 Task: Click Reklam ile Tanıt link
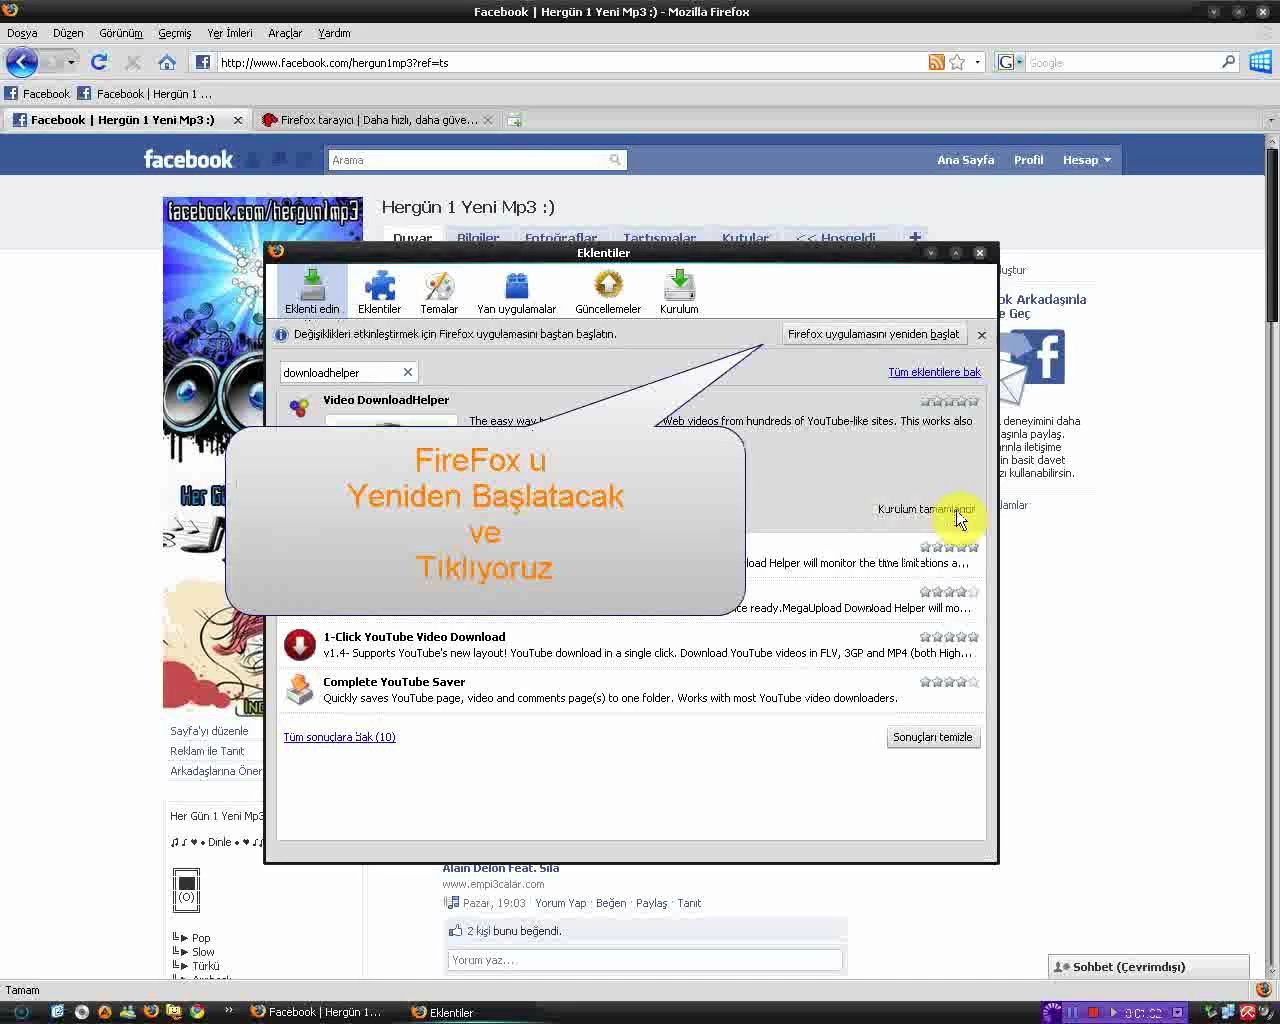pos(207,751)
